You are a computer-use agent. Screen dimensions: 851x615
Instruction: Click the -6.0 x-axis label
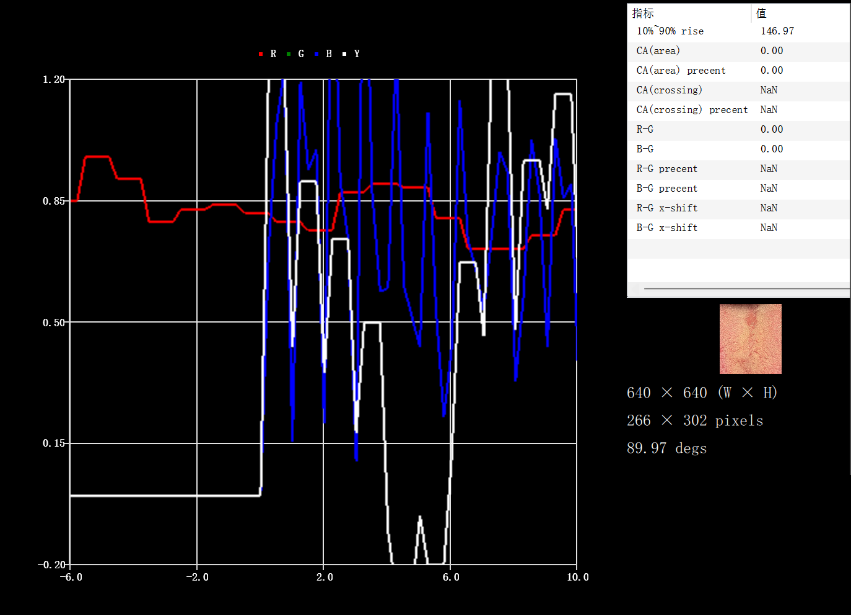71,577
